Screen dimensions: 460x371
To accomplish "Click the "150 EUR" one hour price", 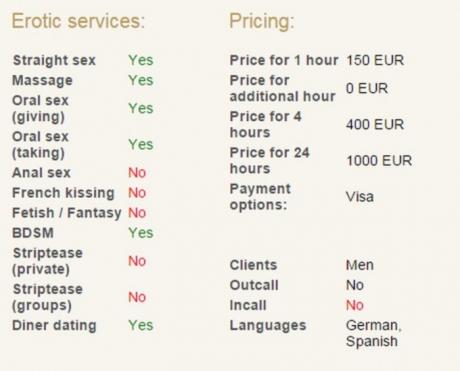I will click(x=375, y=60).
